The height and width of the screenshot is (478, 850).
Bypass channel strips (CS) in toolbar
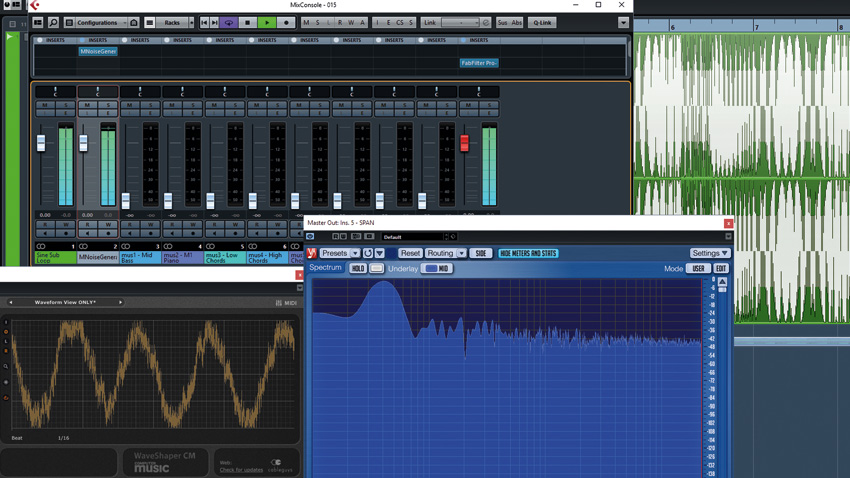(x=400, y=23)
